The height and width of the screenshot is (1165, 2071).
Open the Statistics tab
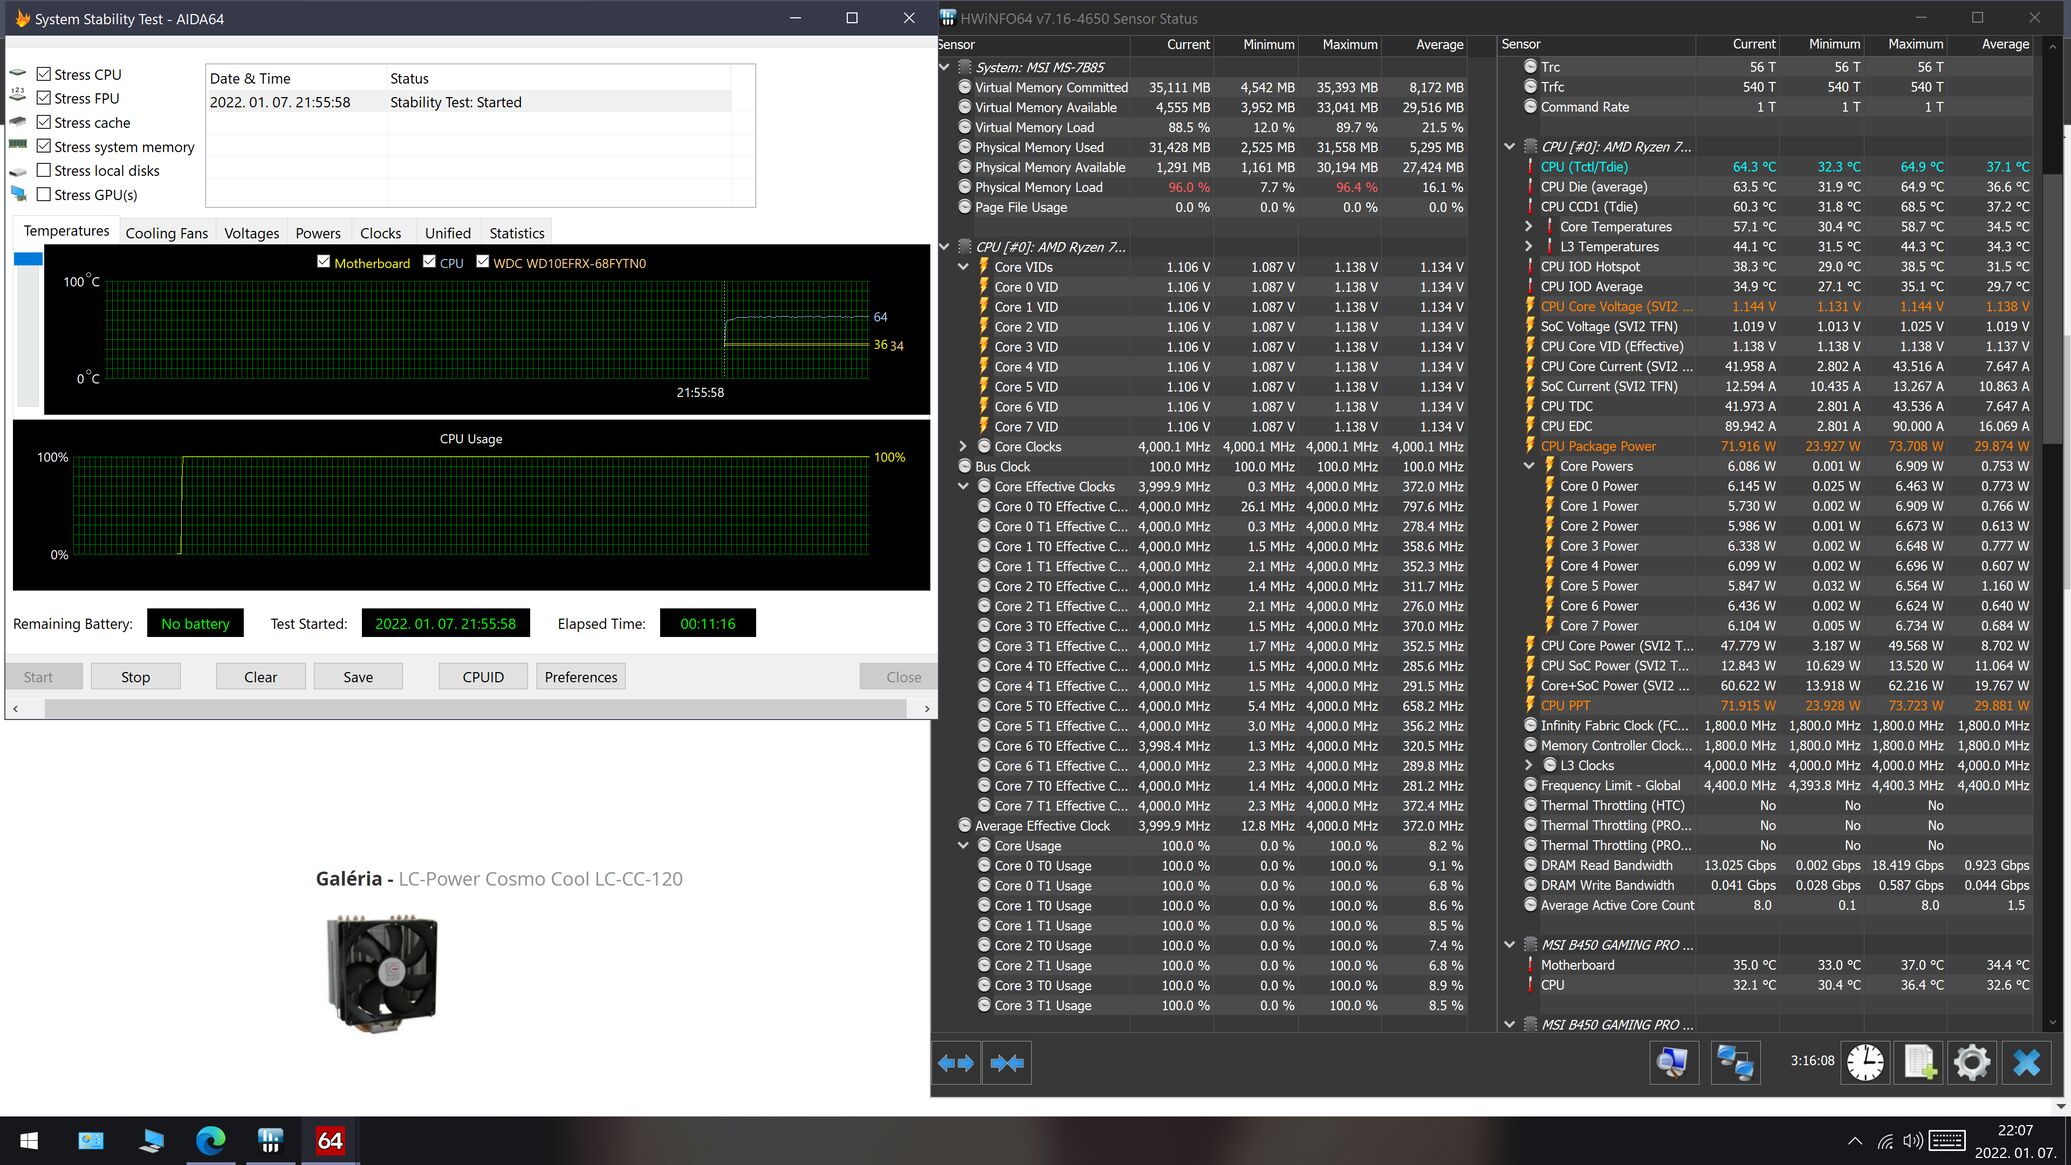click(516, 233)
